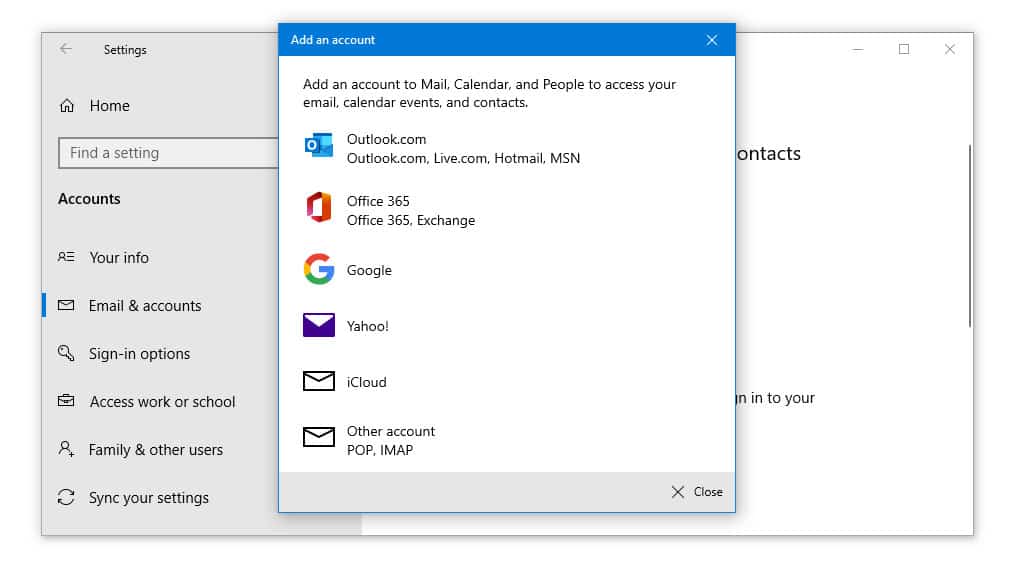Screen dimensions: 1011x573
Task: Click the Your info icon in sidebar
Action: pyautogui.click(x=66, y=257)
